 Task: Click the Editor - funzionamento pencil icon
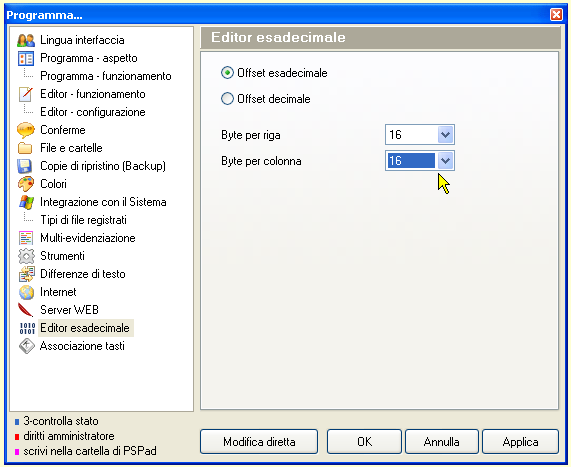point(26,94)
